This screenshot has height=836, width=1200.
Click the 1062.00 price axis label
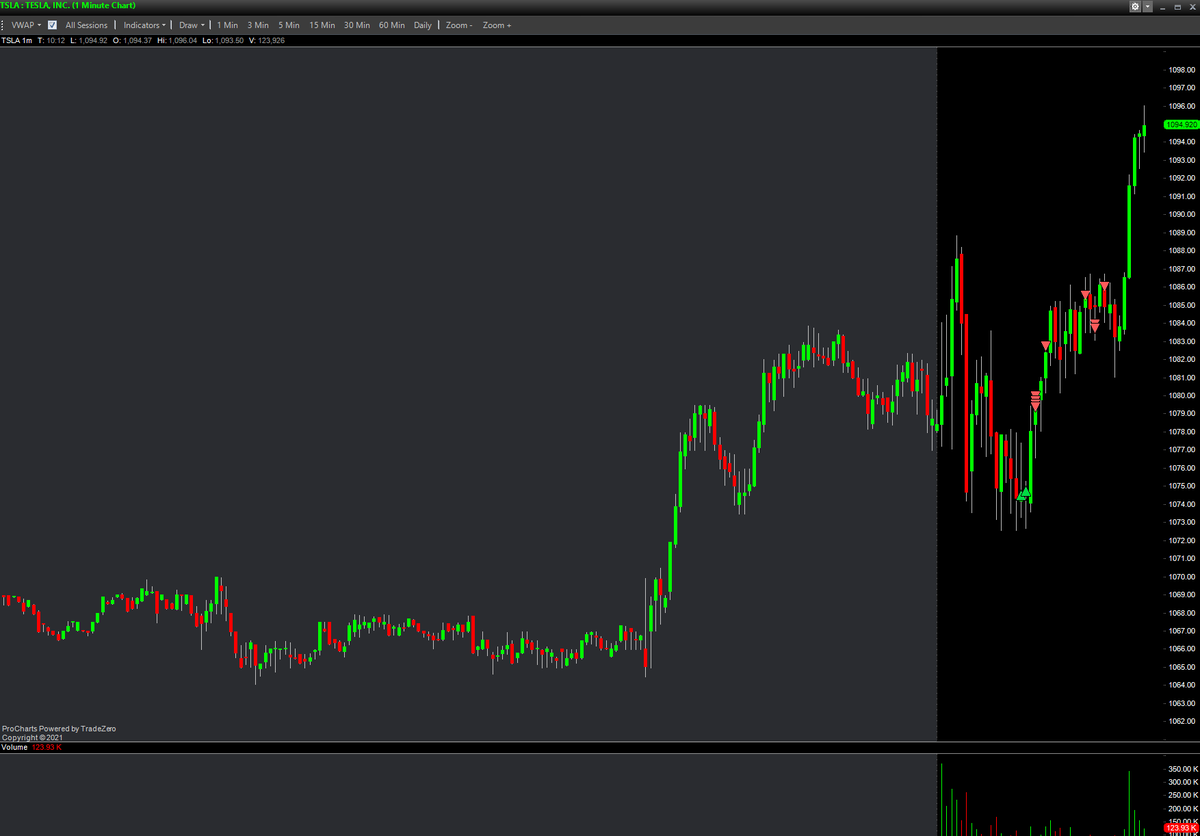[1183, 721]
